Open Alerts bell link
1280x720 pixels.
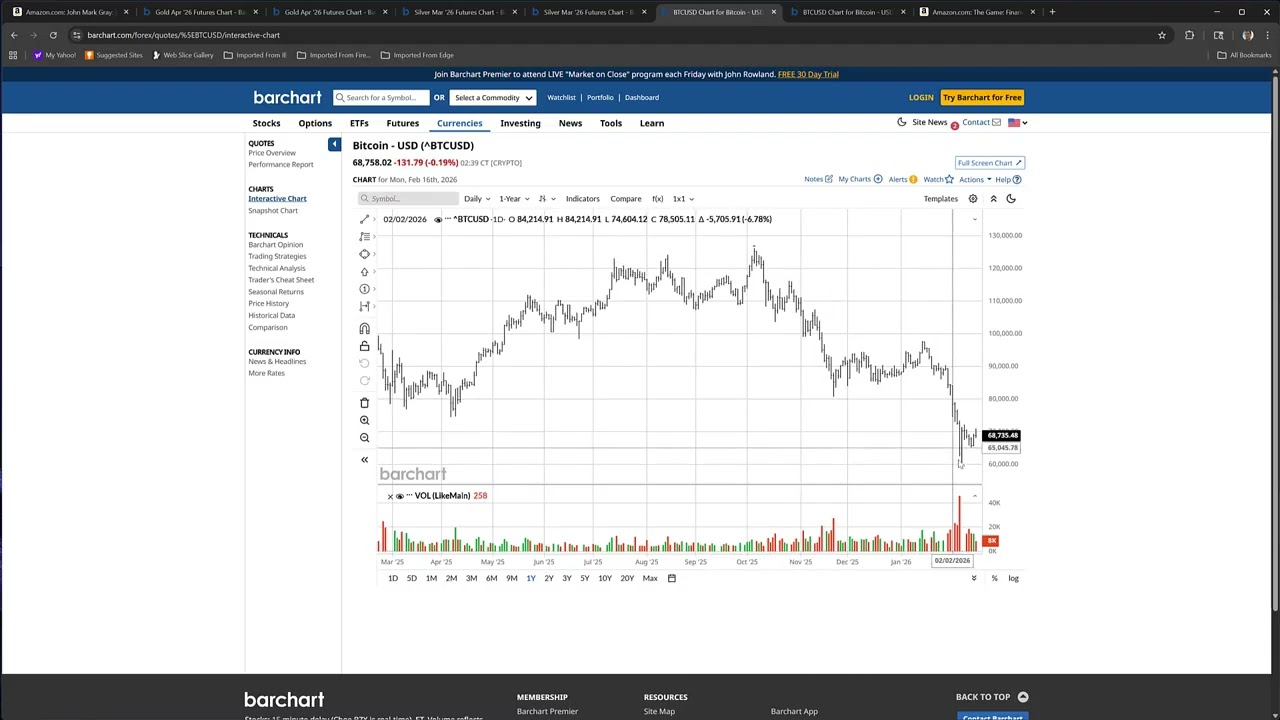click(903, 180)
